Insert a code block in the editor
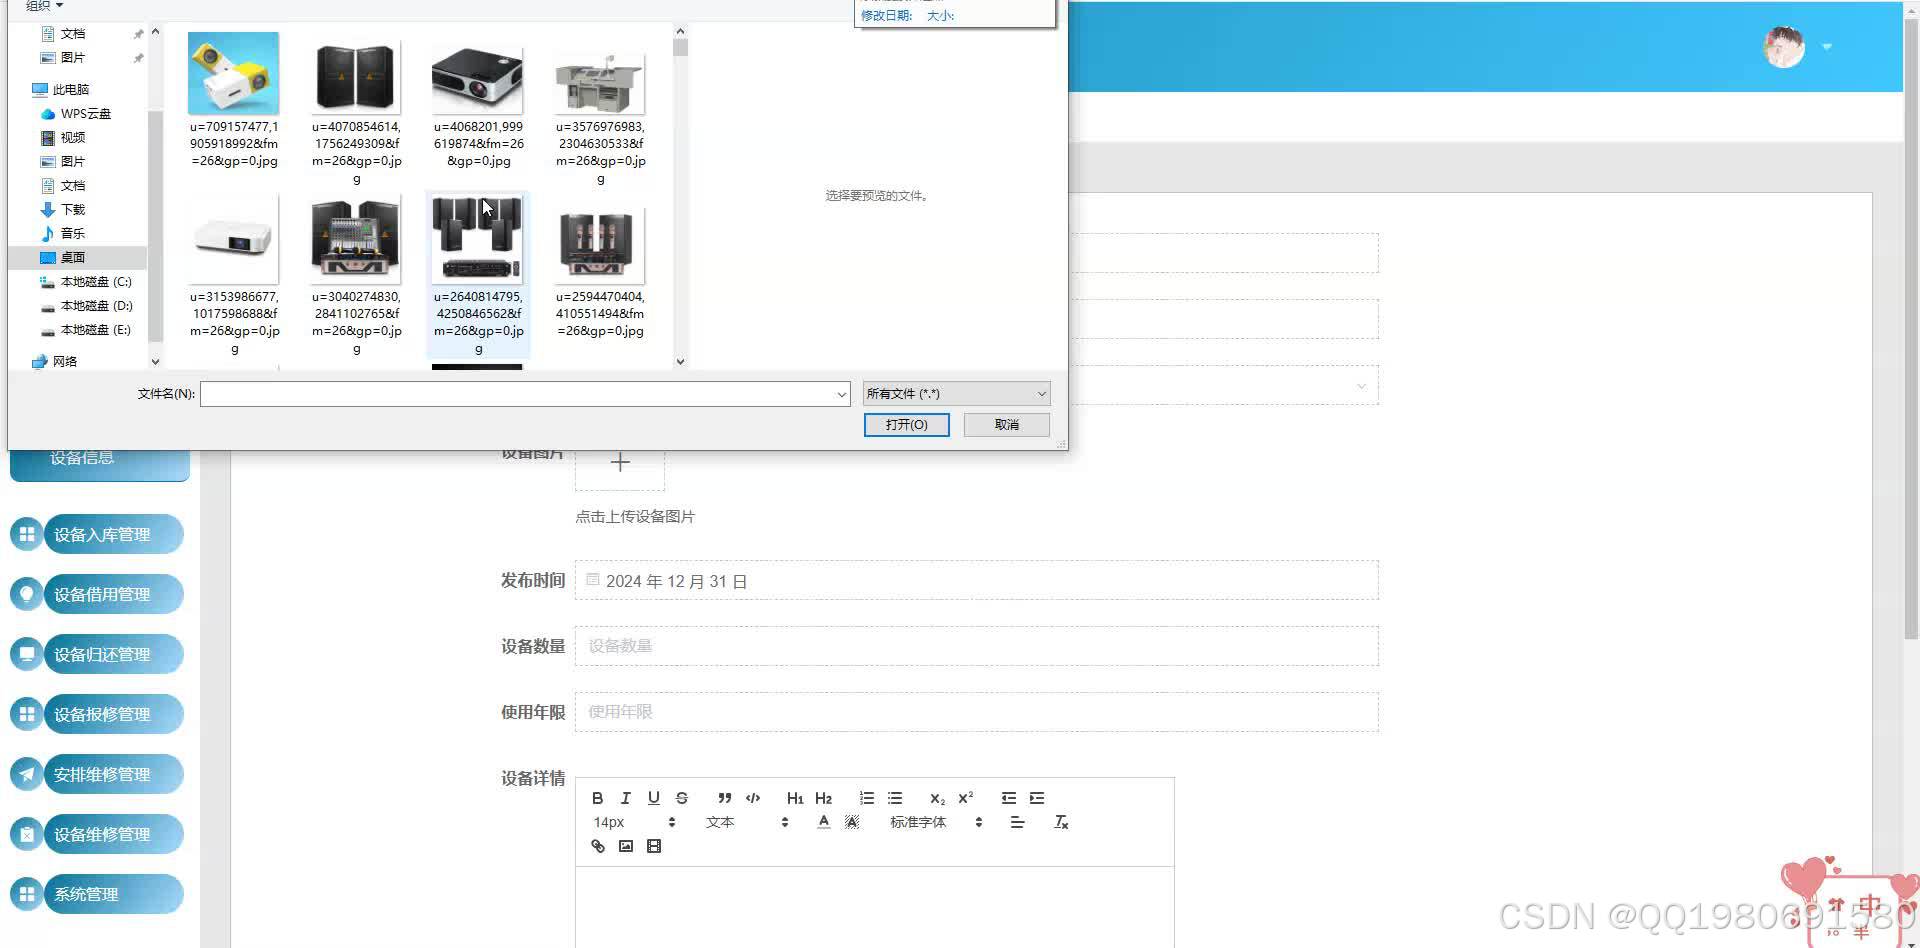This screenshot has height=948, width=1920. [x=753, y=798]
